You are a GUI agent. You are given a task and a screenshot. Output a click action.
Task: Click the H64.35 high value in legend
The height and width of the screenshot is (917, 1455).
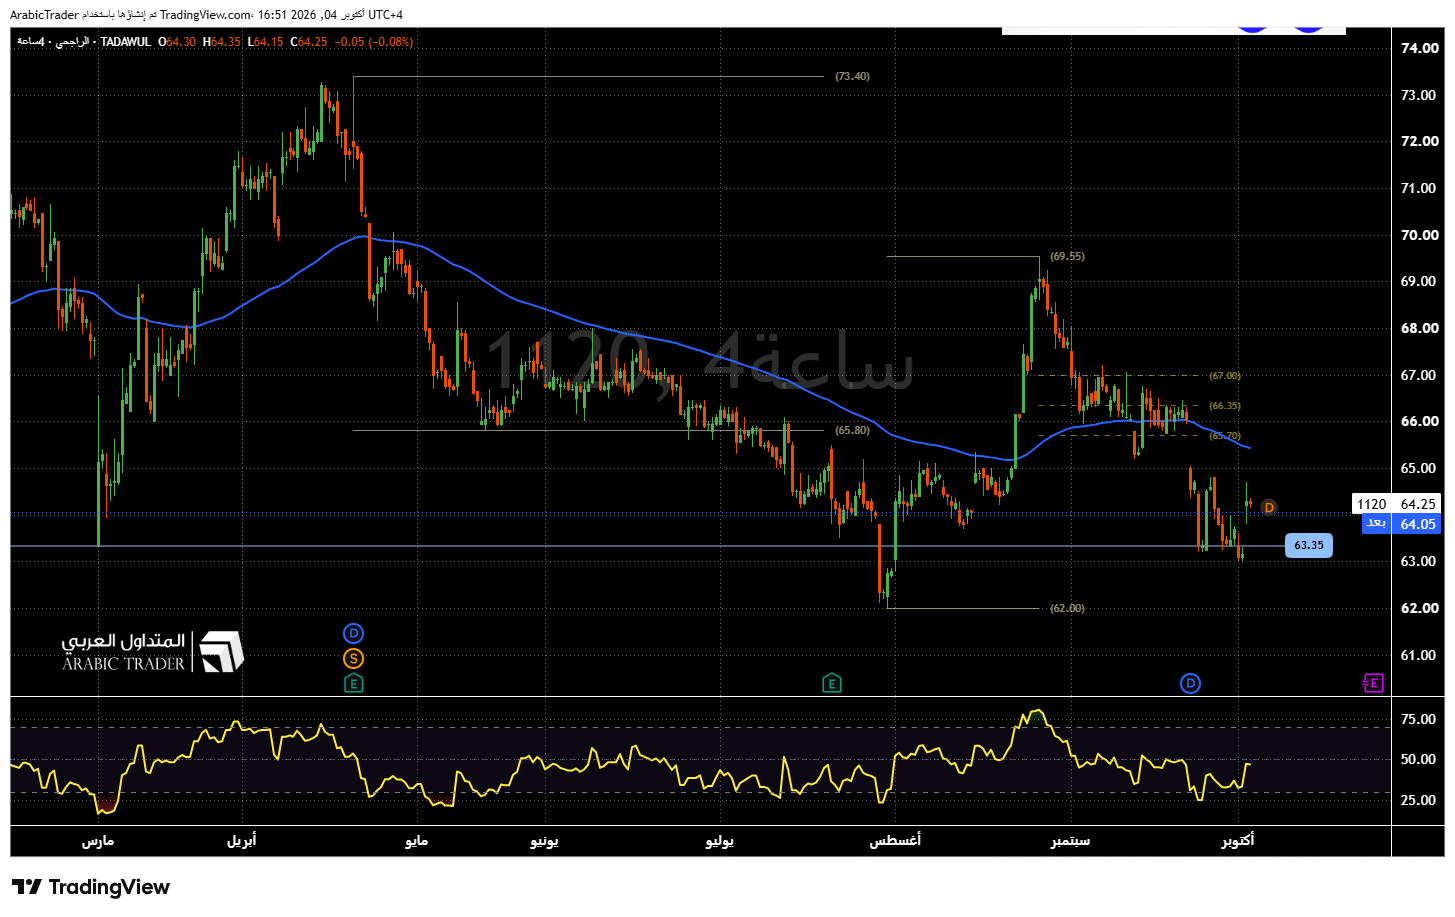[x=221, y=42]
